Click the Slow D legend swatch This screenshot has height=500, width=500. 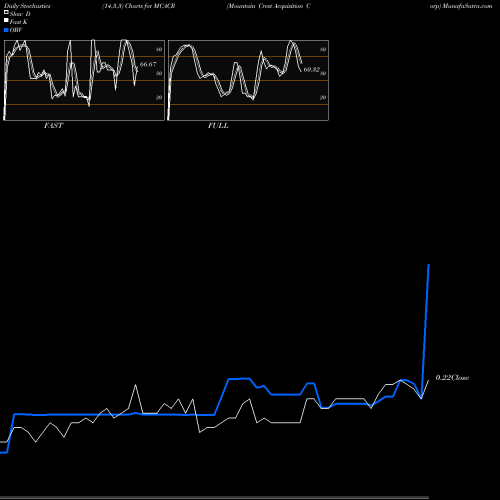[x=6, y=12]
